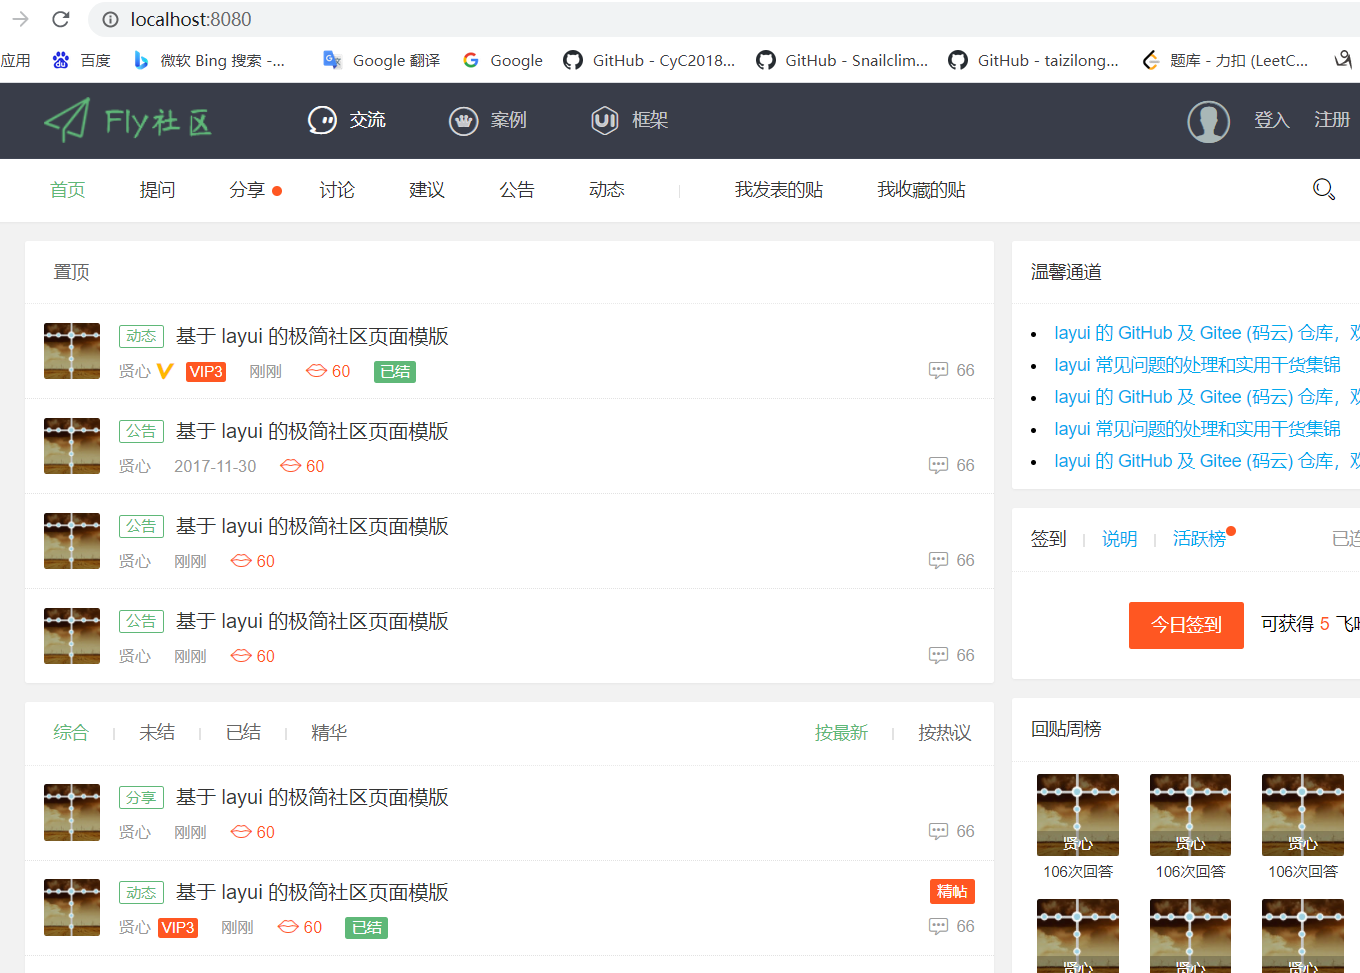Screen dimensions: 1360x973
Task: Click the 已结 badge on the first pinned post
Action: 395,372
